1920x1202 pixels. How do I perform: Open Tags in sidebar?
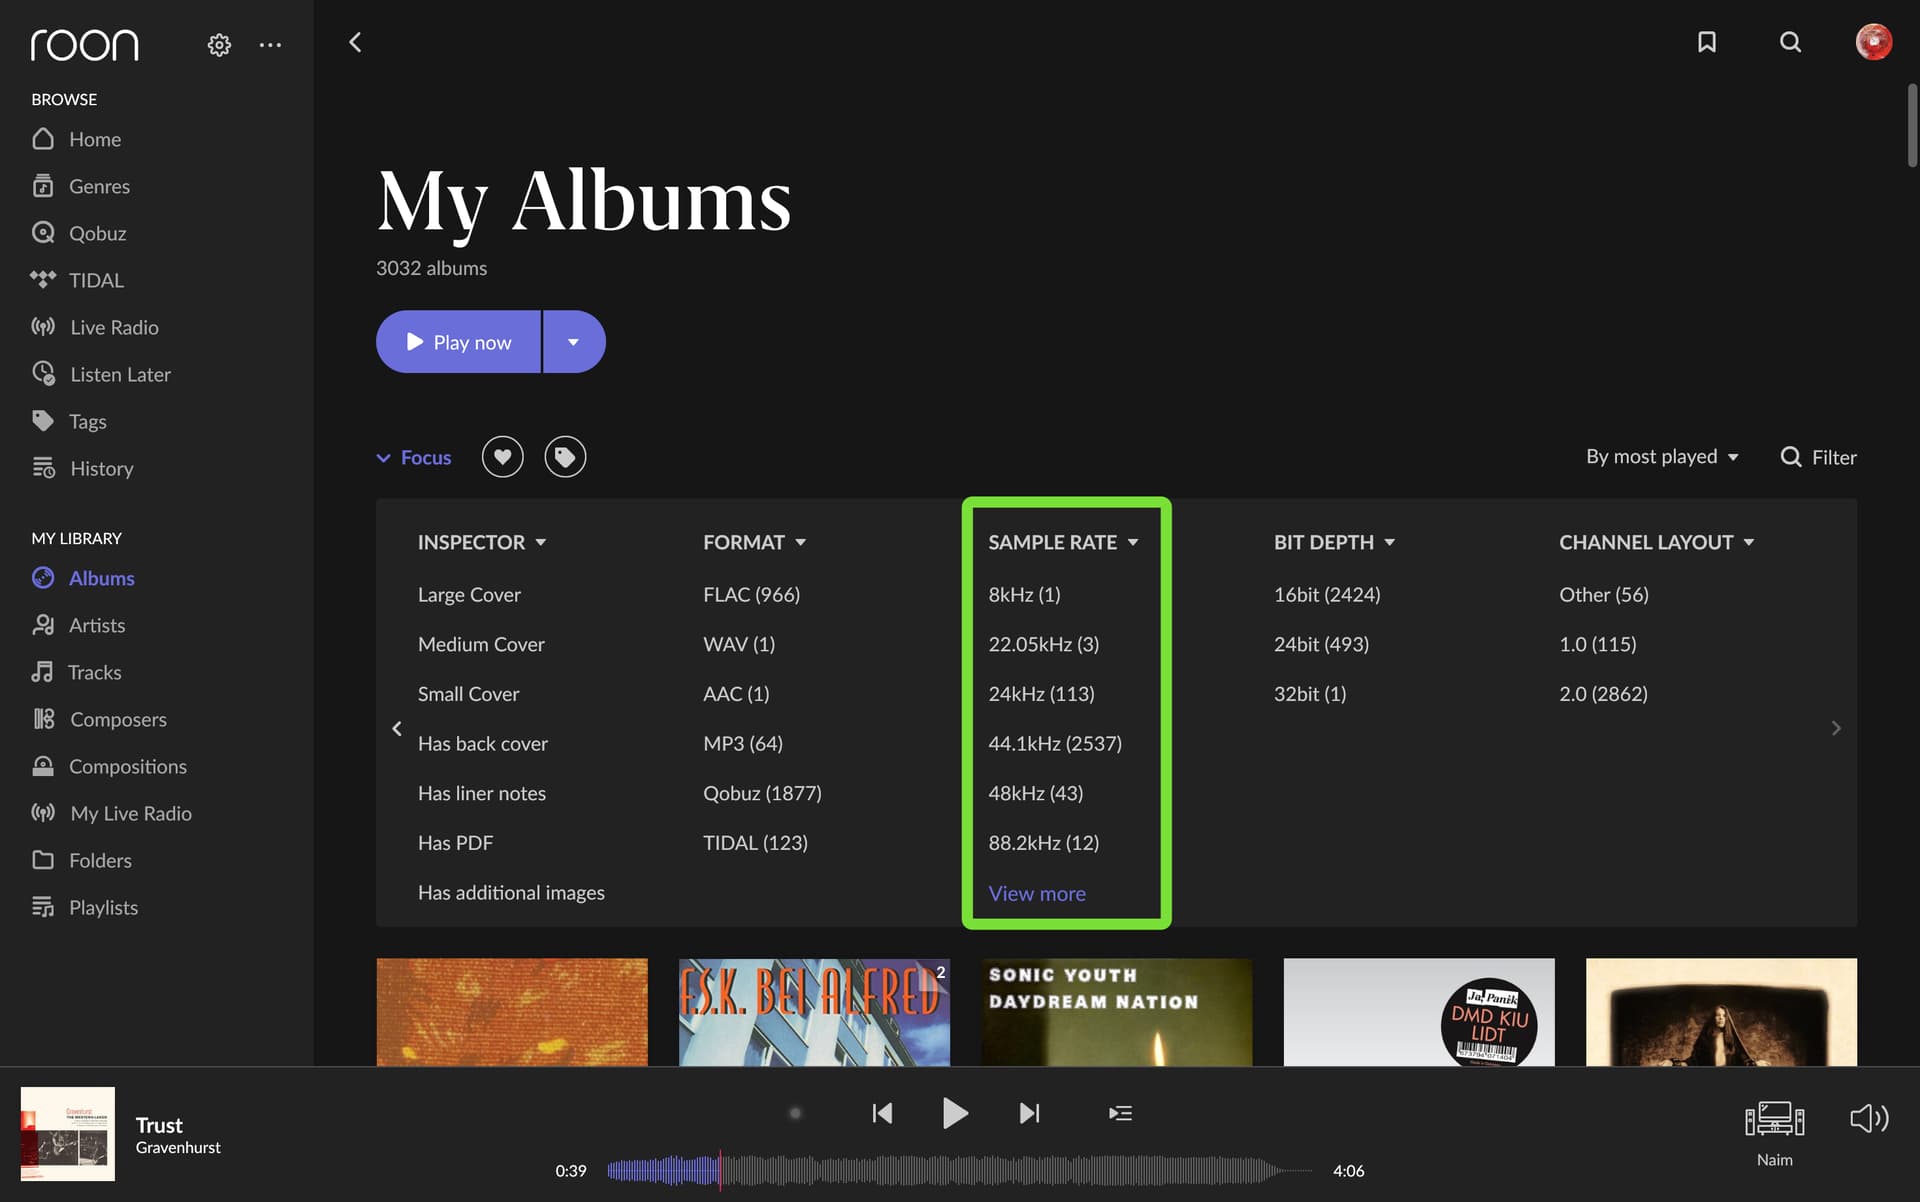point(68,421)
